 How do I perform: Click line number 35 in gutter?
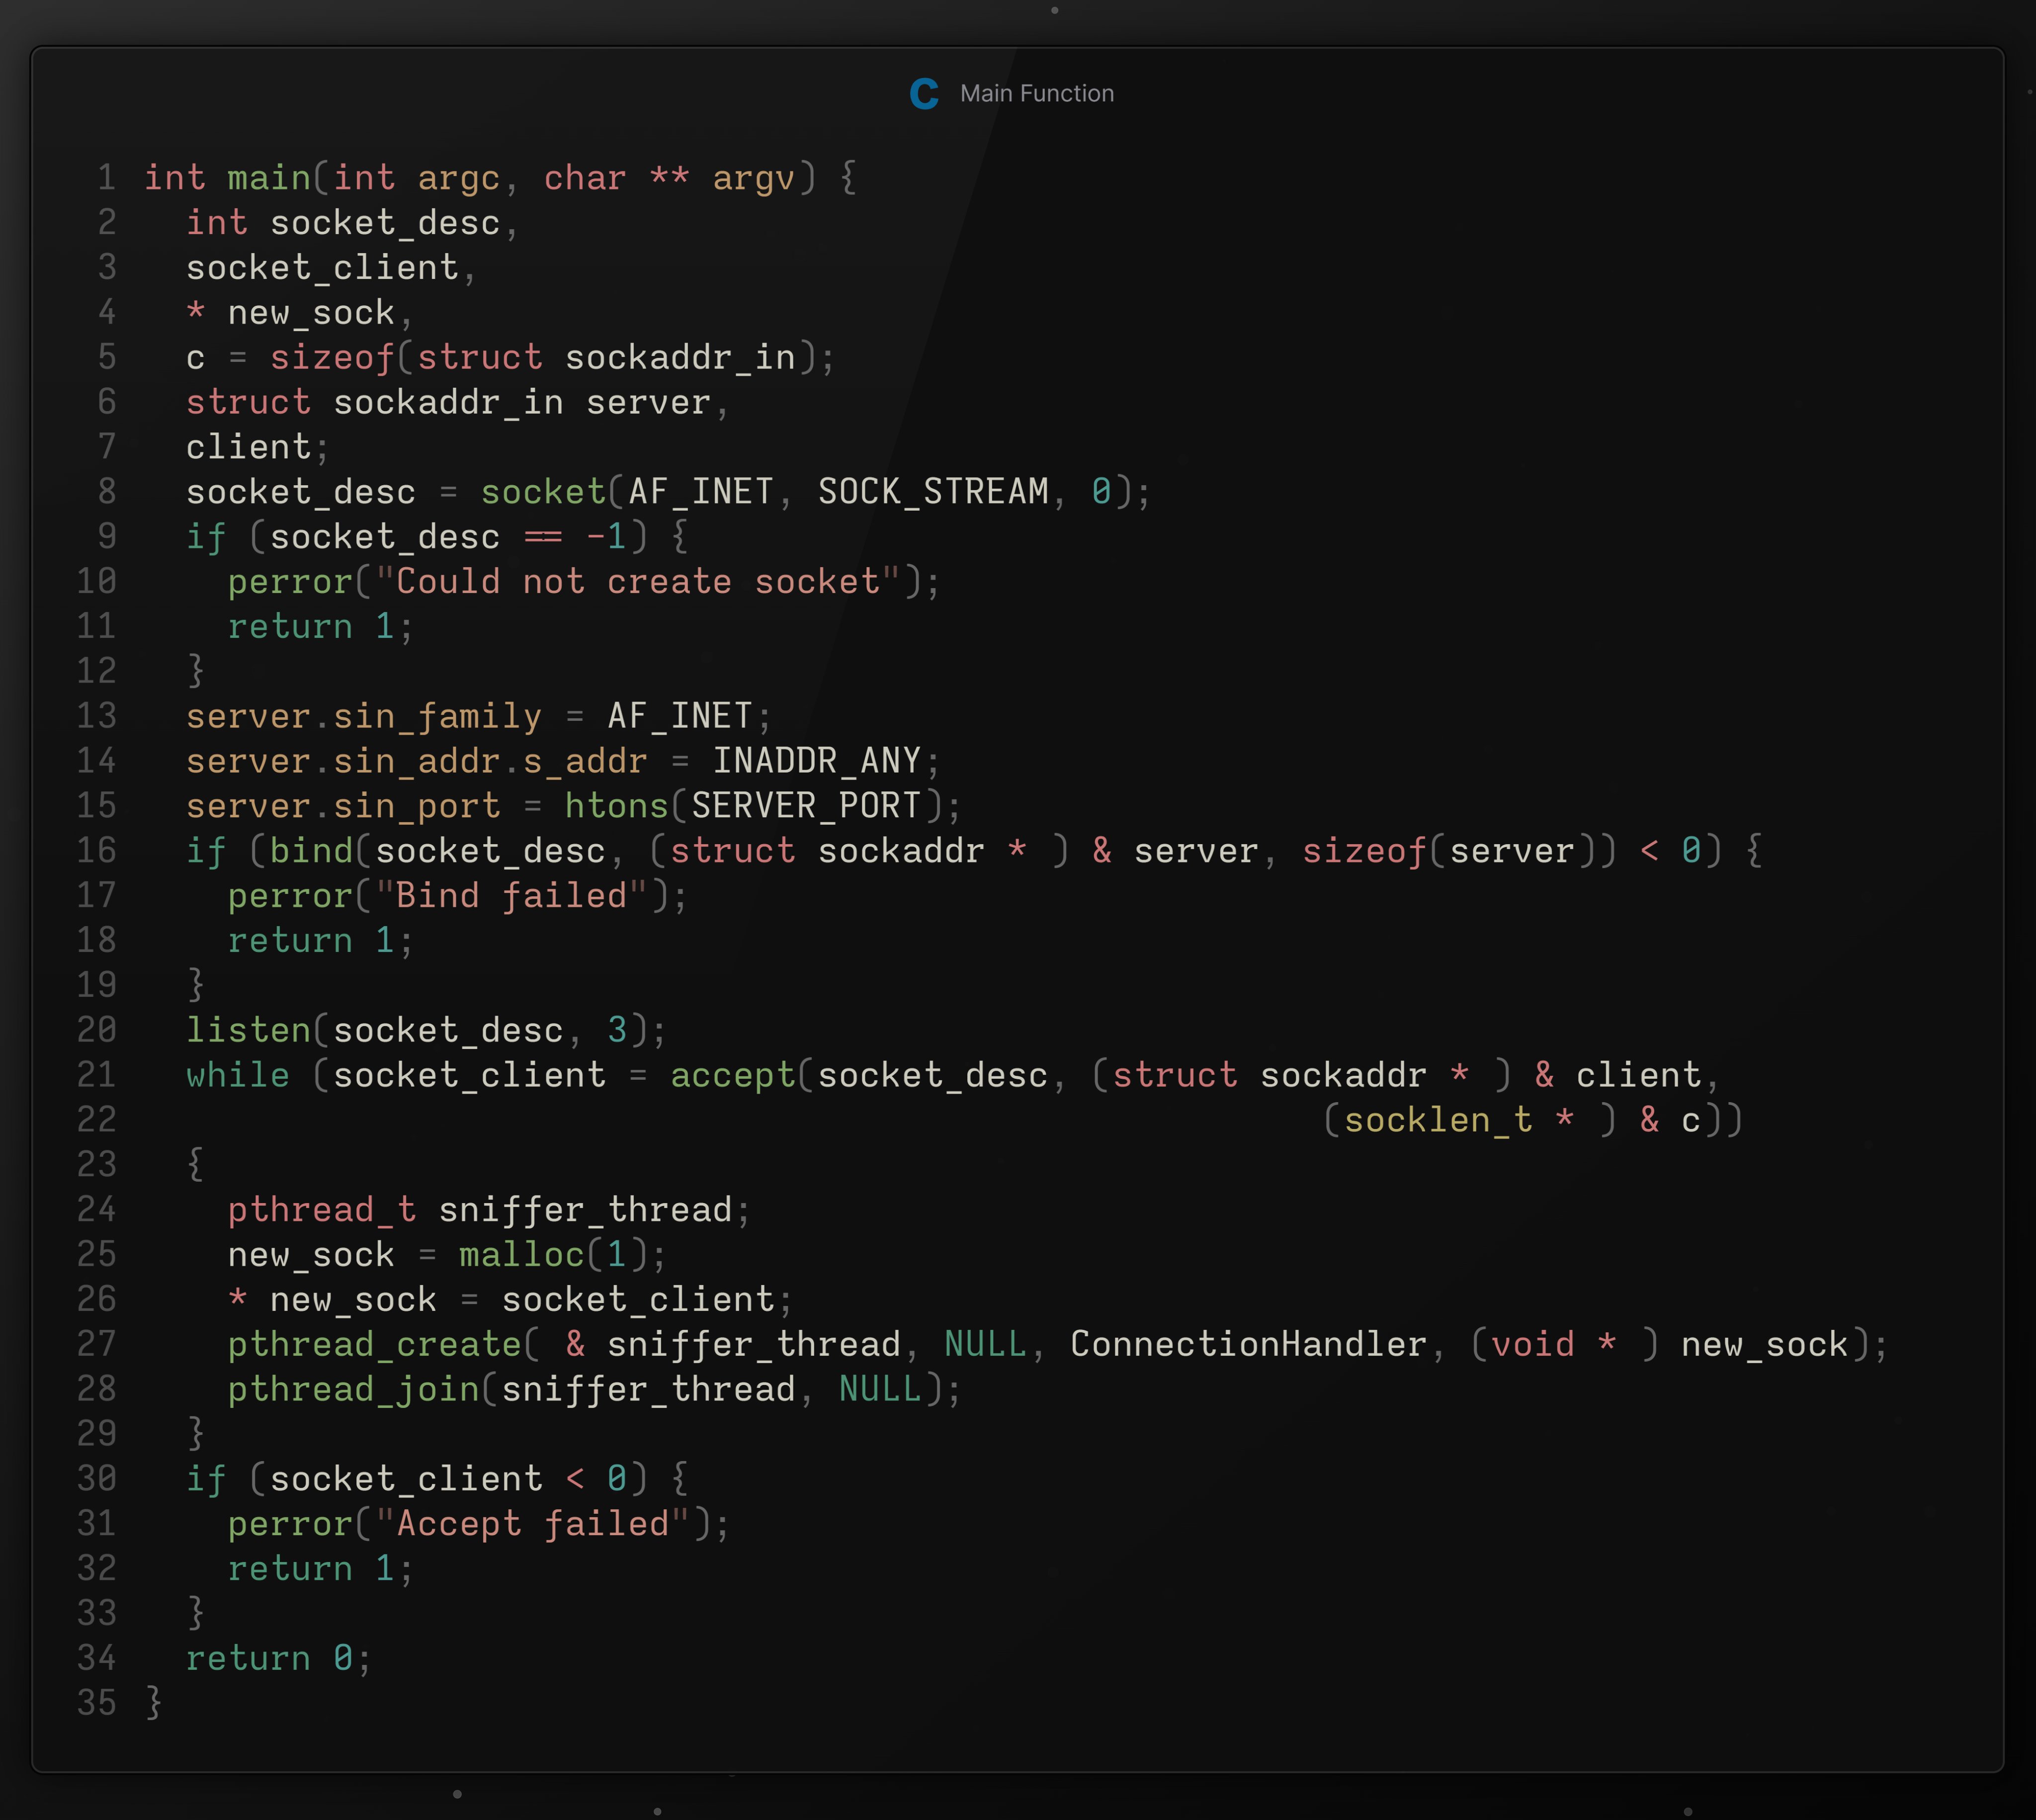tap(97, 1703)
